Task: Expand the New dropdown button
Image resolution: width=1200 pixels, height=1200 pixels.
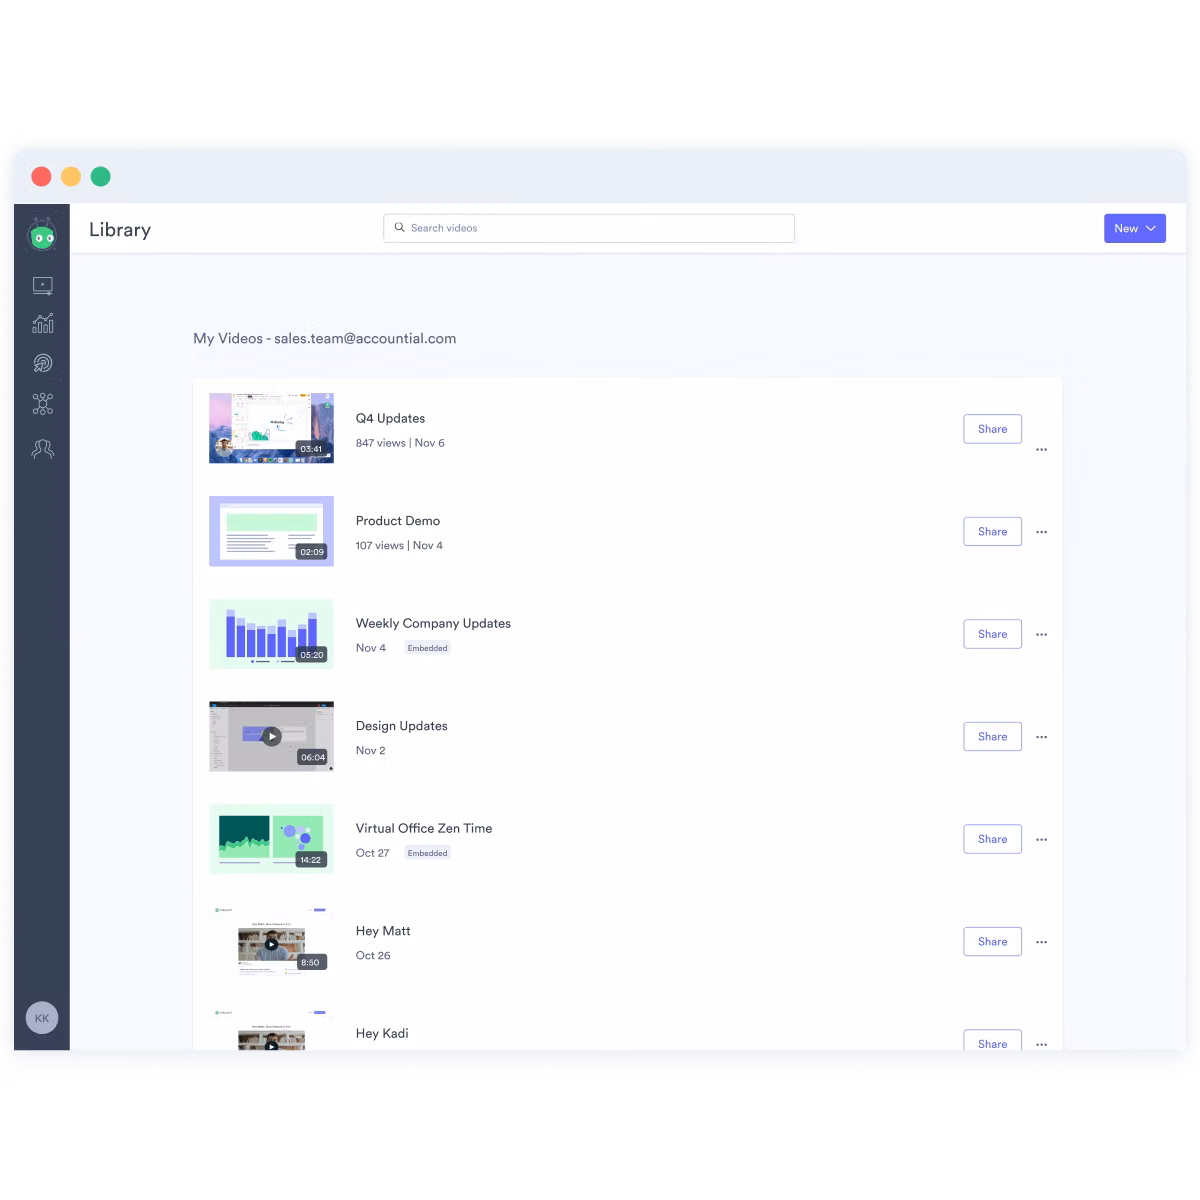Action: coord(1134,228)
